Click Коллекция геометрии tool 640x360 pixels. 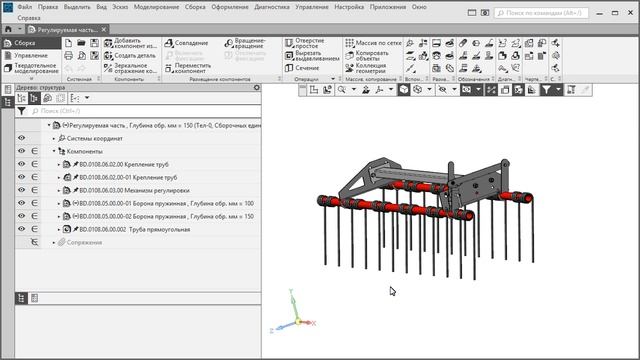[x=366, y=68]
